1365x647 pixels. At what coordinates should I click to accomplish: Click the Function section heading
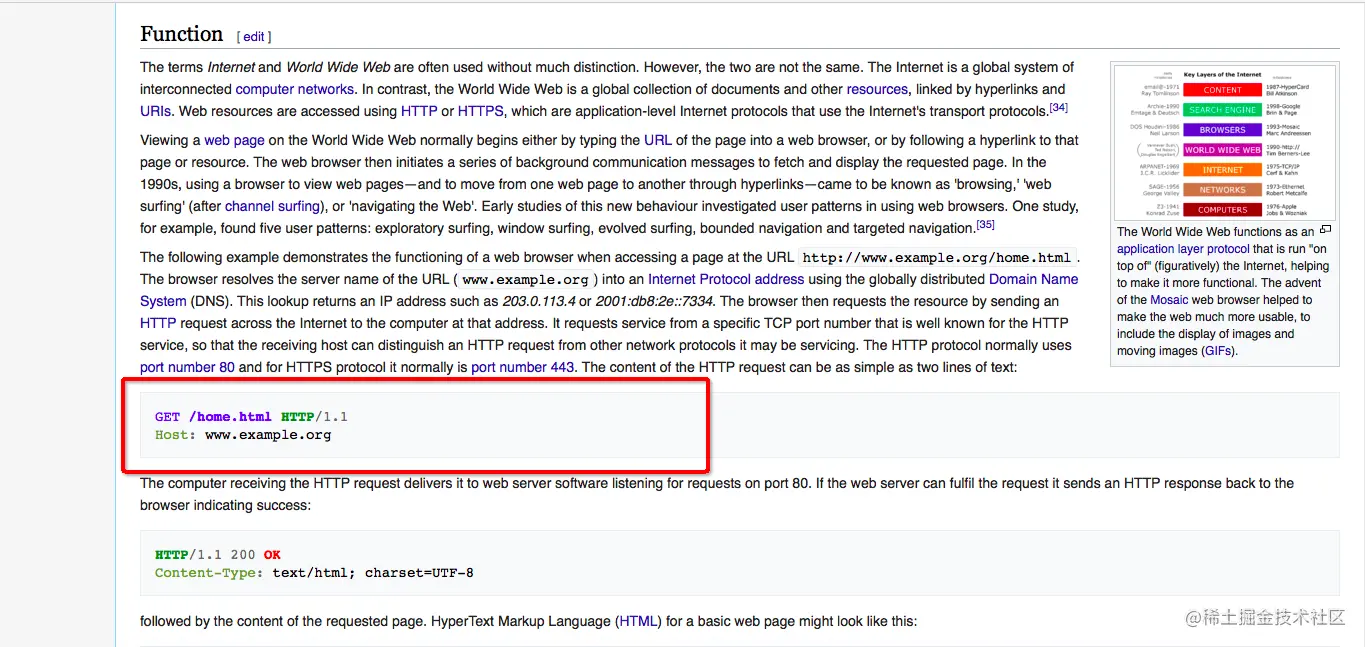181,34
